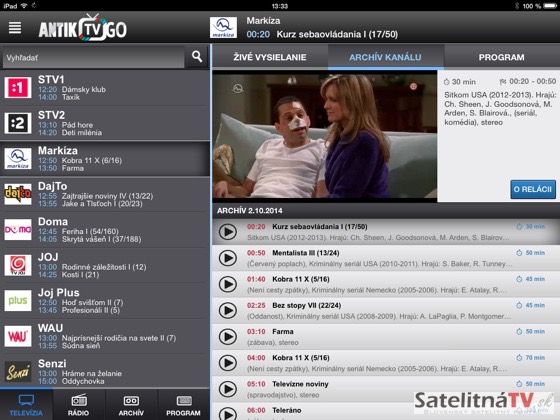Viewport: 560px width, 420px height.
Task: Click the O relácii button
Action: (x=532, y=189)
